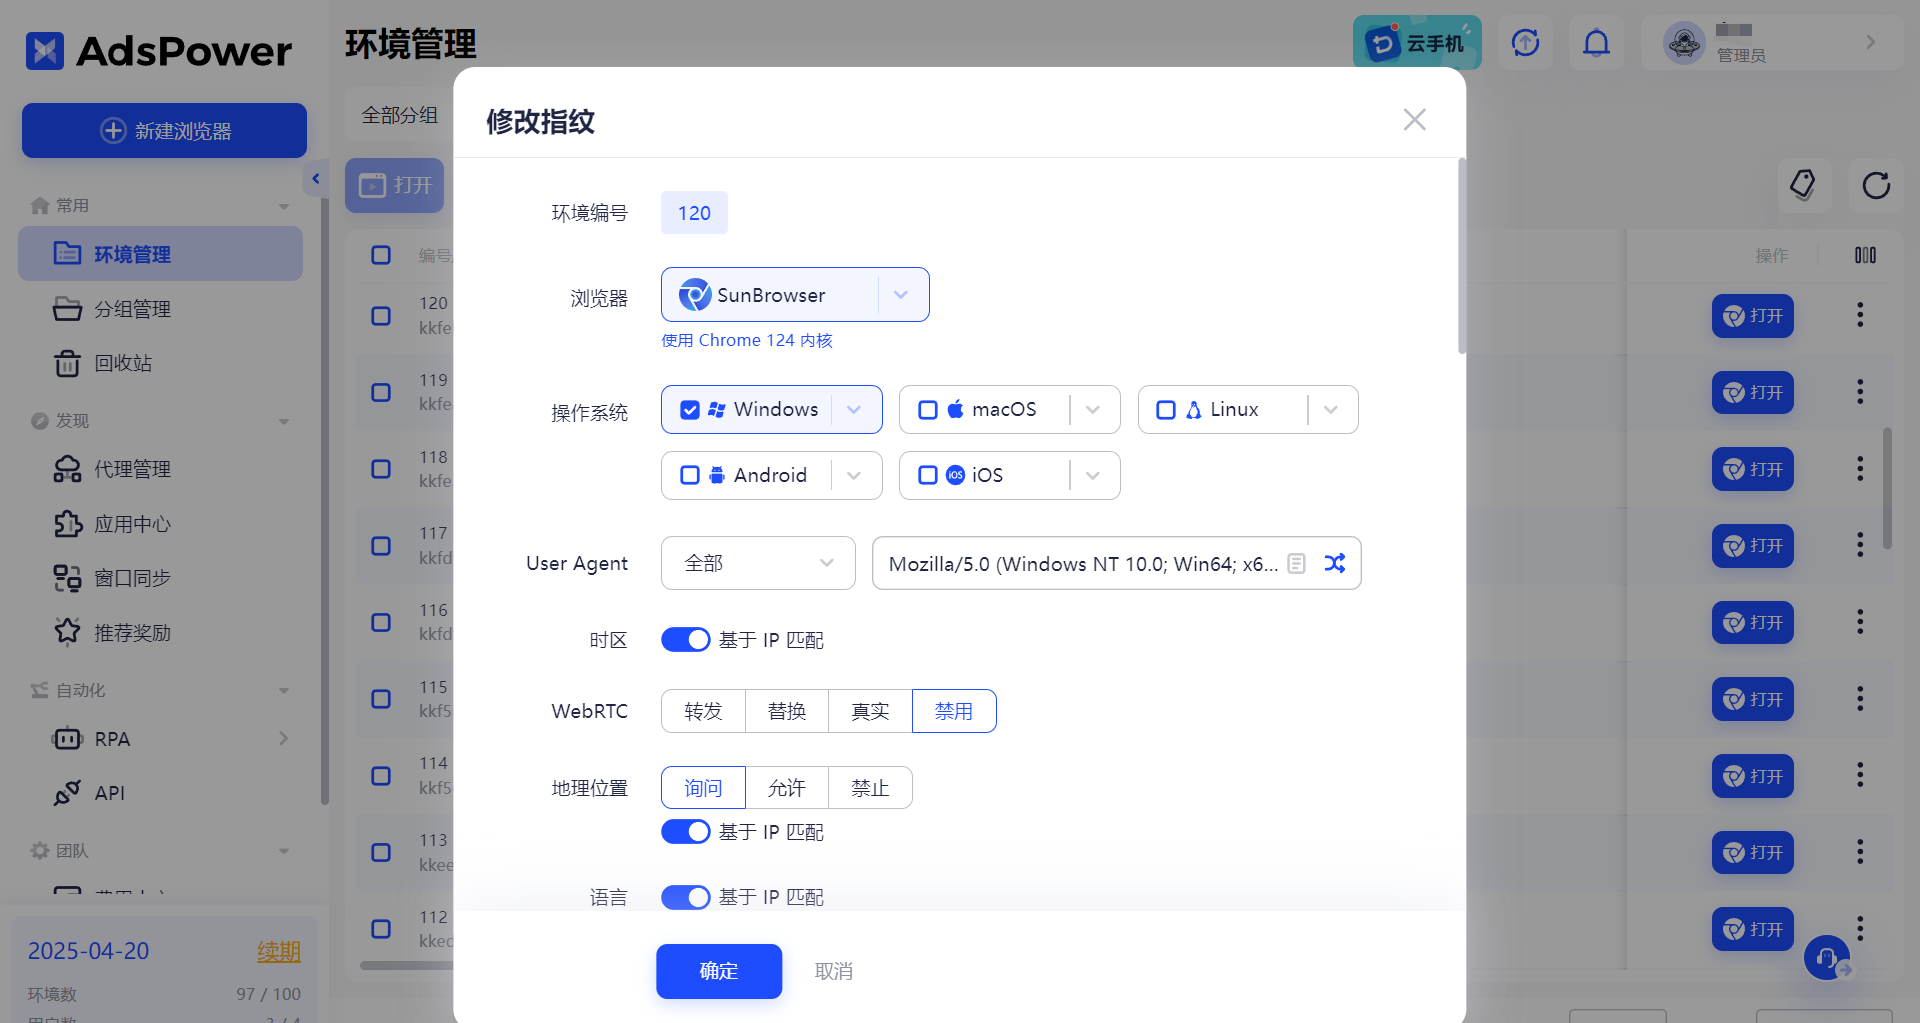Close the 修改指纹 dialog
Viewport: 1920px width, 1023px height.
coord(1414,120)
